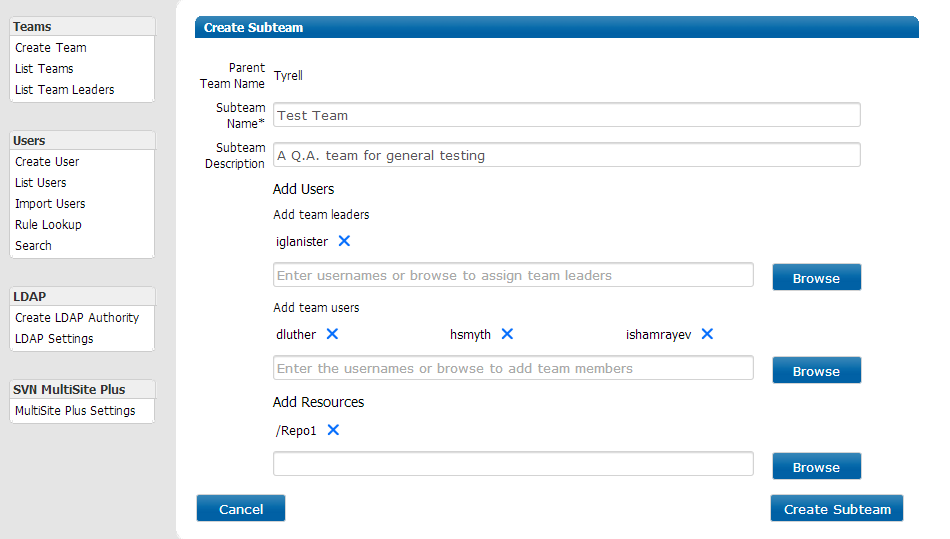Click the Create Subteam button
The width and height of the screenshot is (950, 539).
point(837,508)
